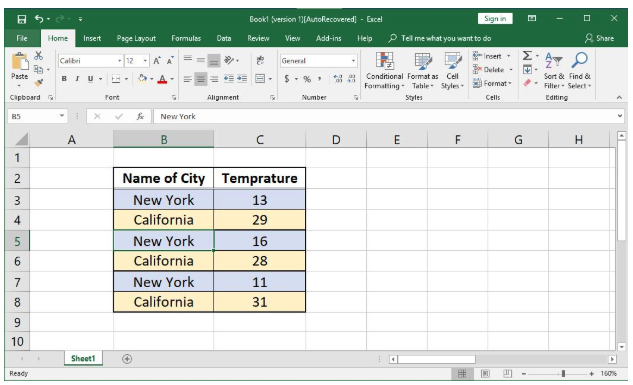The width and height of the screenshot is (633, 385).
Task: Open the Format cells menu
Action: pyautogui.click(x=492, y=83)
